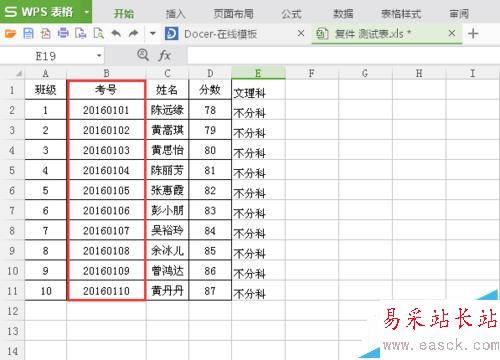This screenshot has height=360, width=500.
Task: Open the 开始 ribbon tab
Action: (x=124, y=14)
